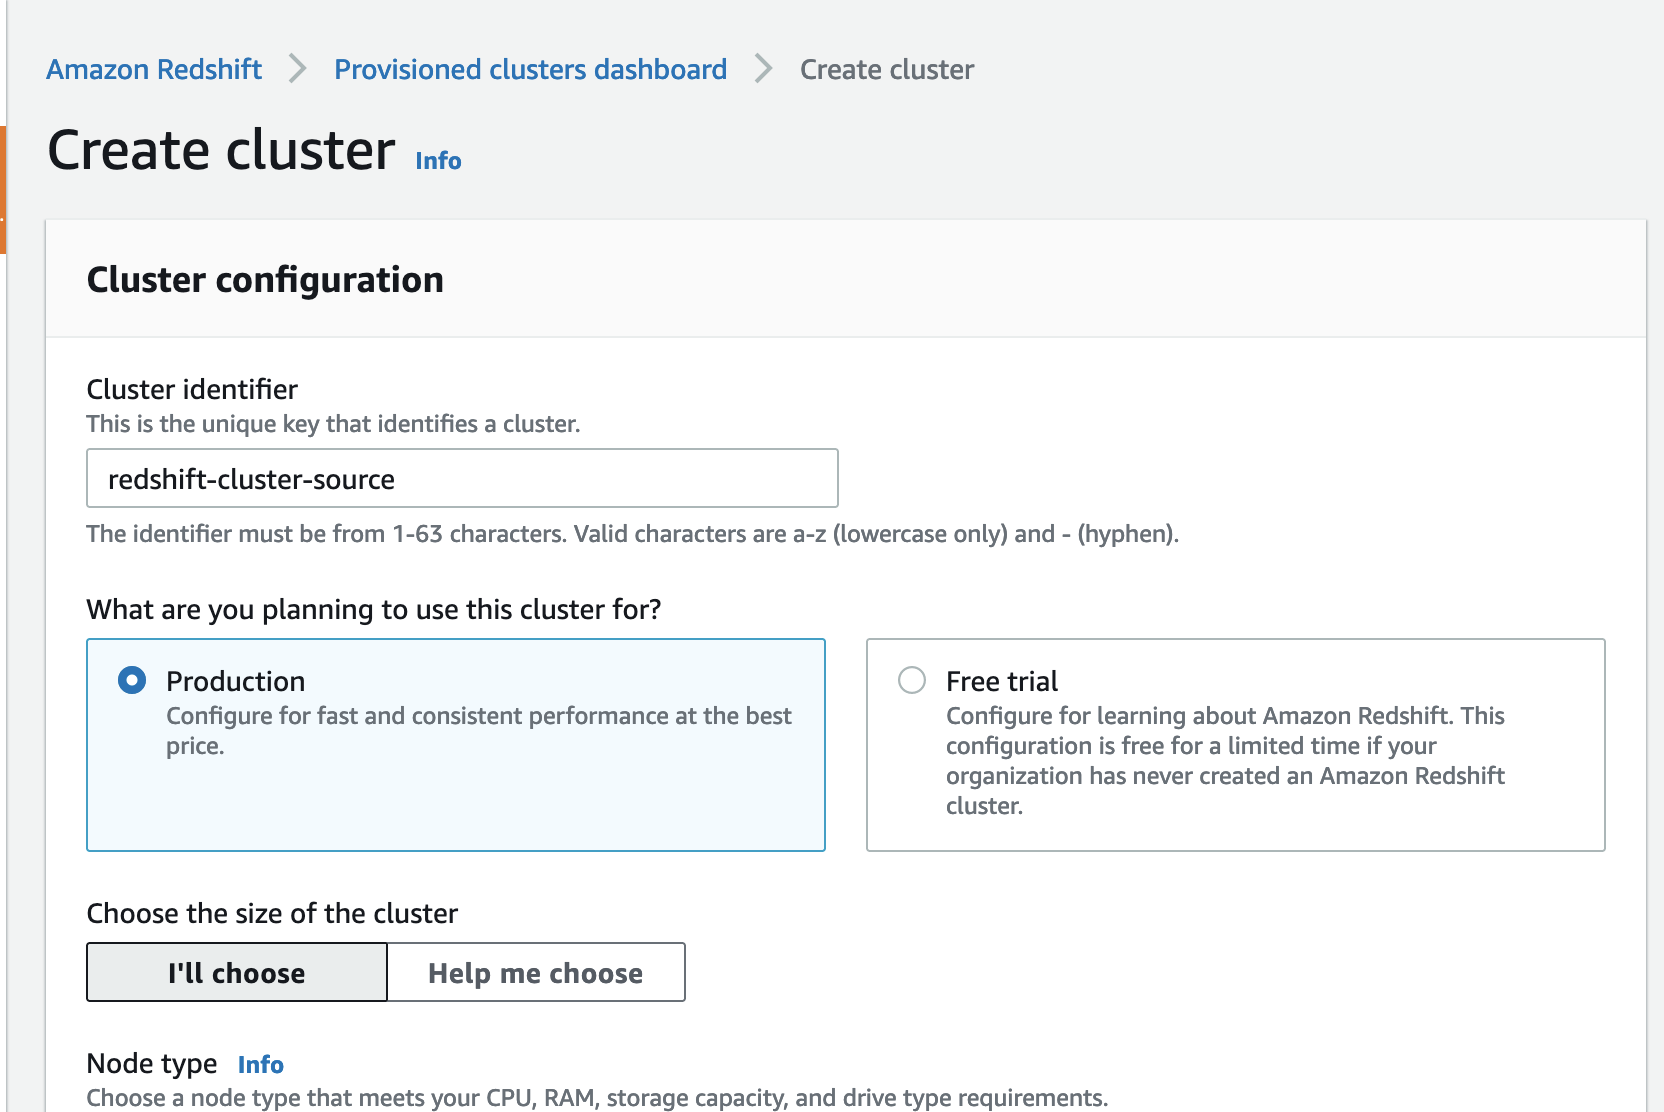Open Info link beside Create cluster title
The width and height of the screenshot is (1664, 1112).
(438, 161)
